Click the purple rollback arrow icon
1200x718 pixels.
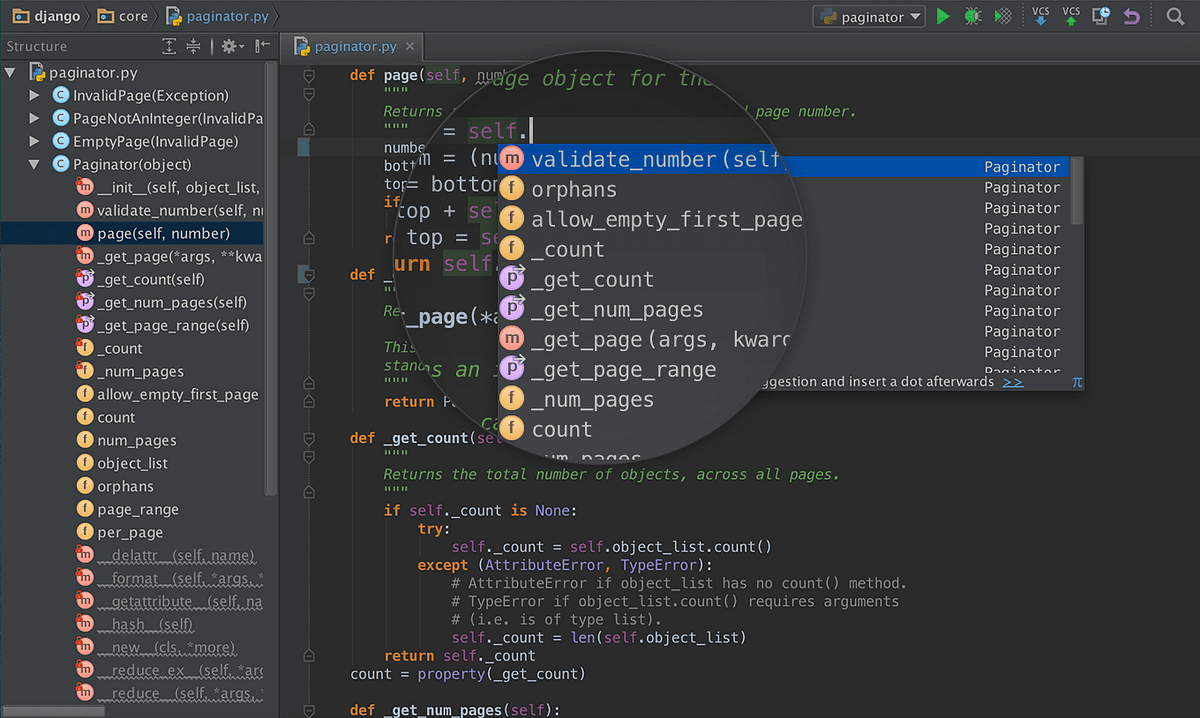[x=1131, y=15]
